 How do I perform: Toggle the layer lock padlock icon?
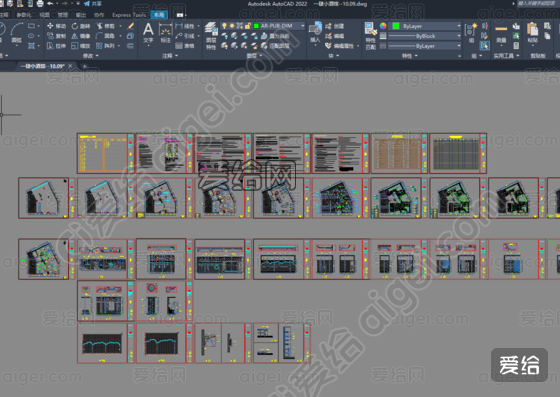pos(248,26)
